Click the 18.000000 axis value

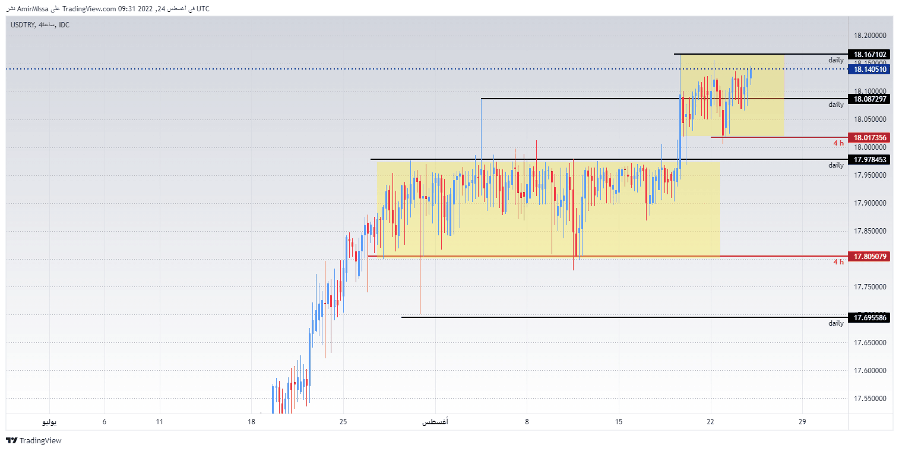tap(870, 147)
